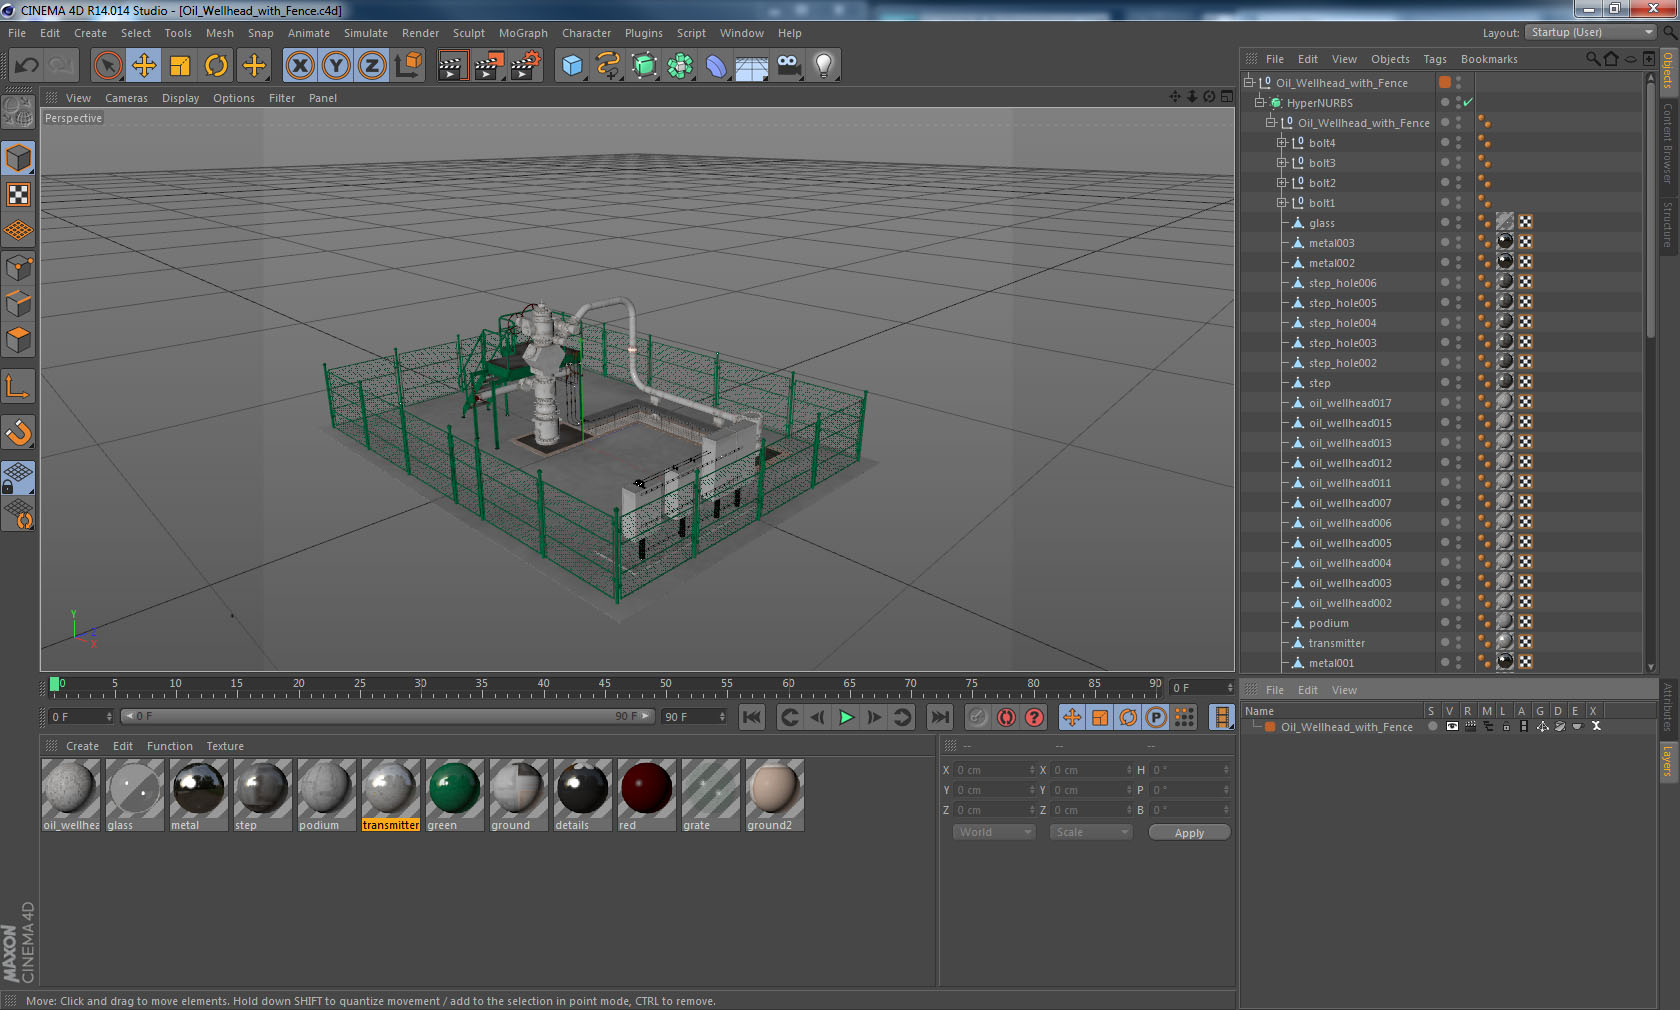
Task: Open the MoGraph menu
Action: click(523, 33)
